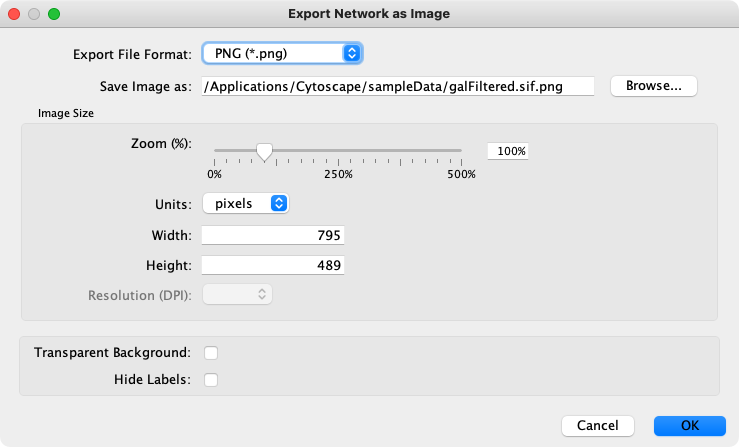Image resolution: width=739 pixels, height=447 pixels.
Task: Open the Resolution (DPI) dropdown
Action: coord(238,294)
